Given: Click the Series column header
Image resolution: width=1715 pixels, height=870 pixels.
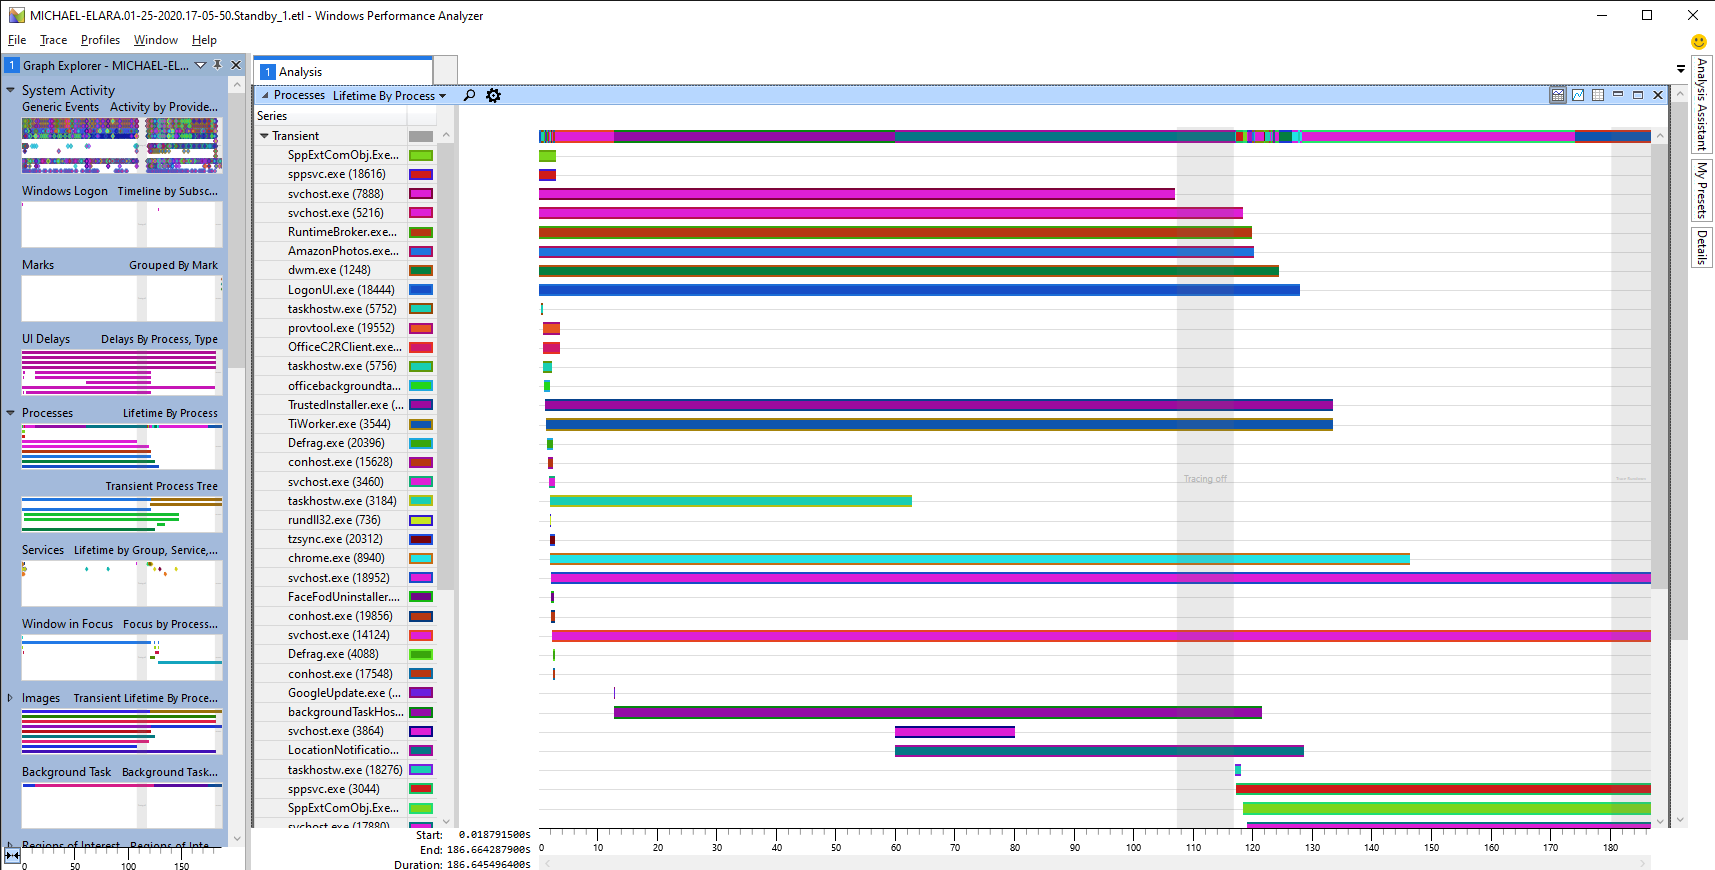Looking at the screenshot, I should click(x=330, y=116).
